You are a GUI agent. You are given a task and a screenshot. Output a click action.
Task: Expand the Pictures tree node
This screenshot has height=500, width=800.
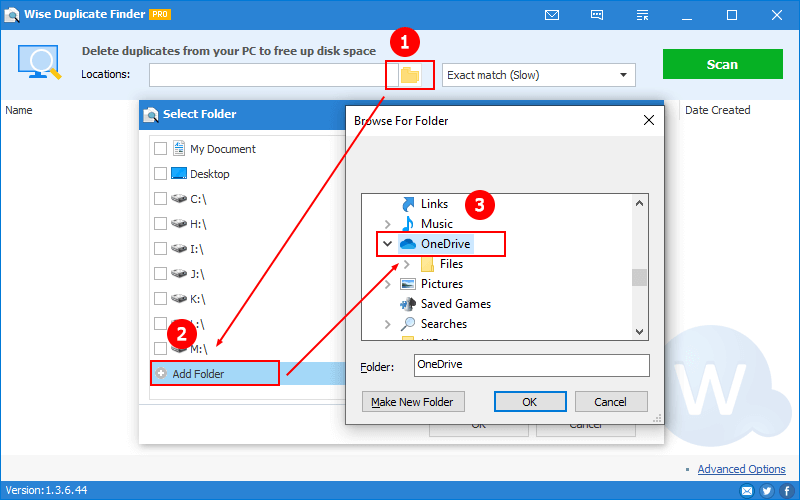[x=388, y=284]
